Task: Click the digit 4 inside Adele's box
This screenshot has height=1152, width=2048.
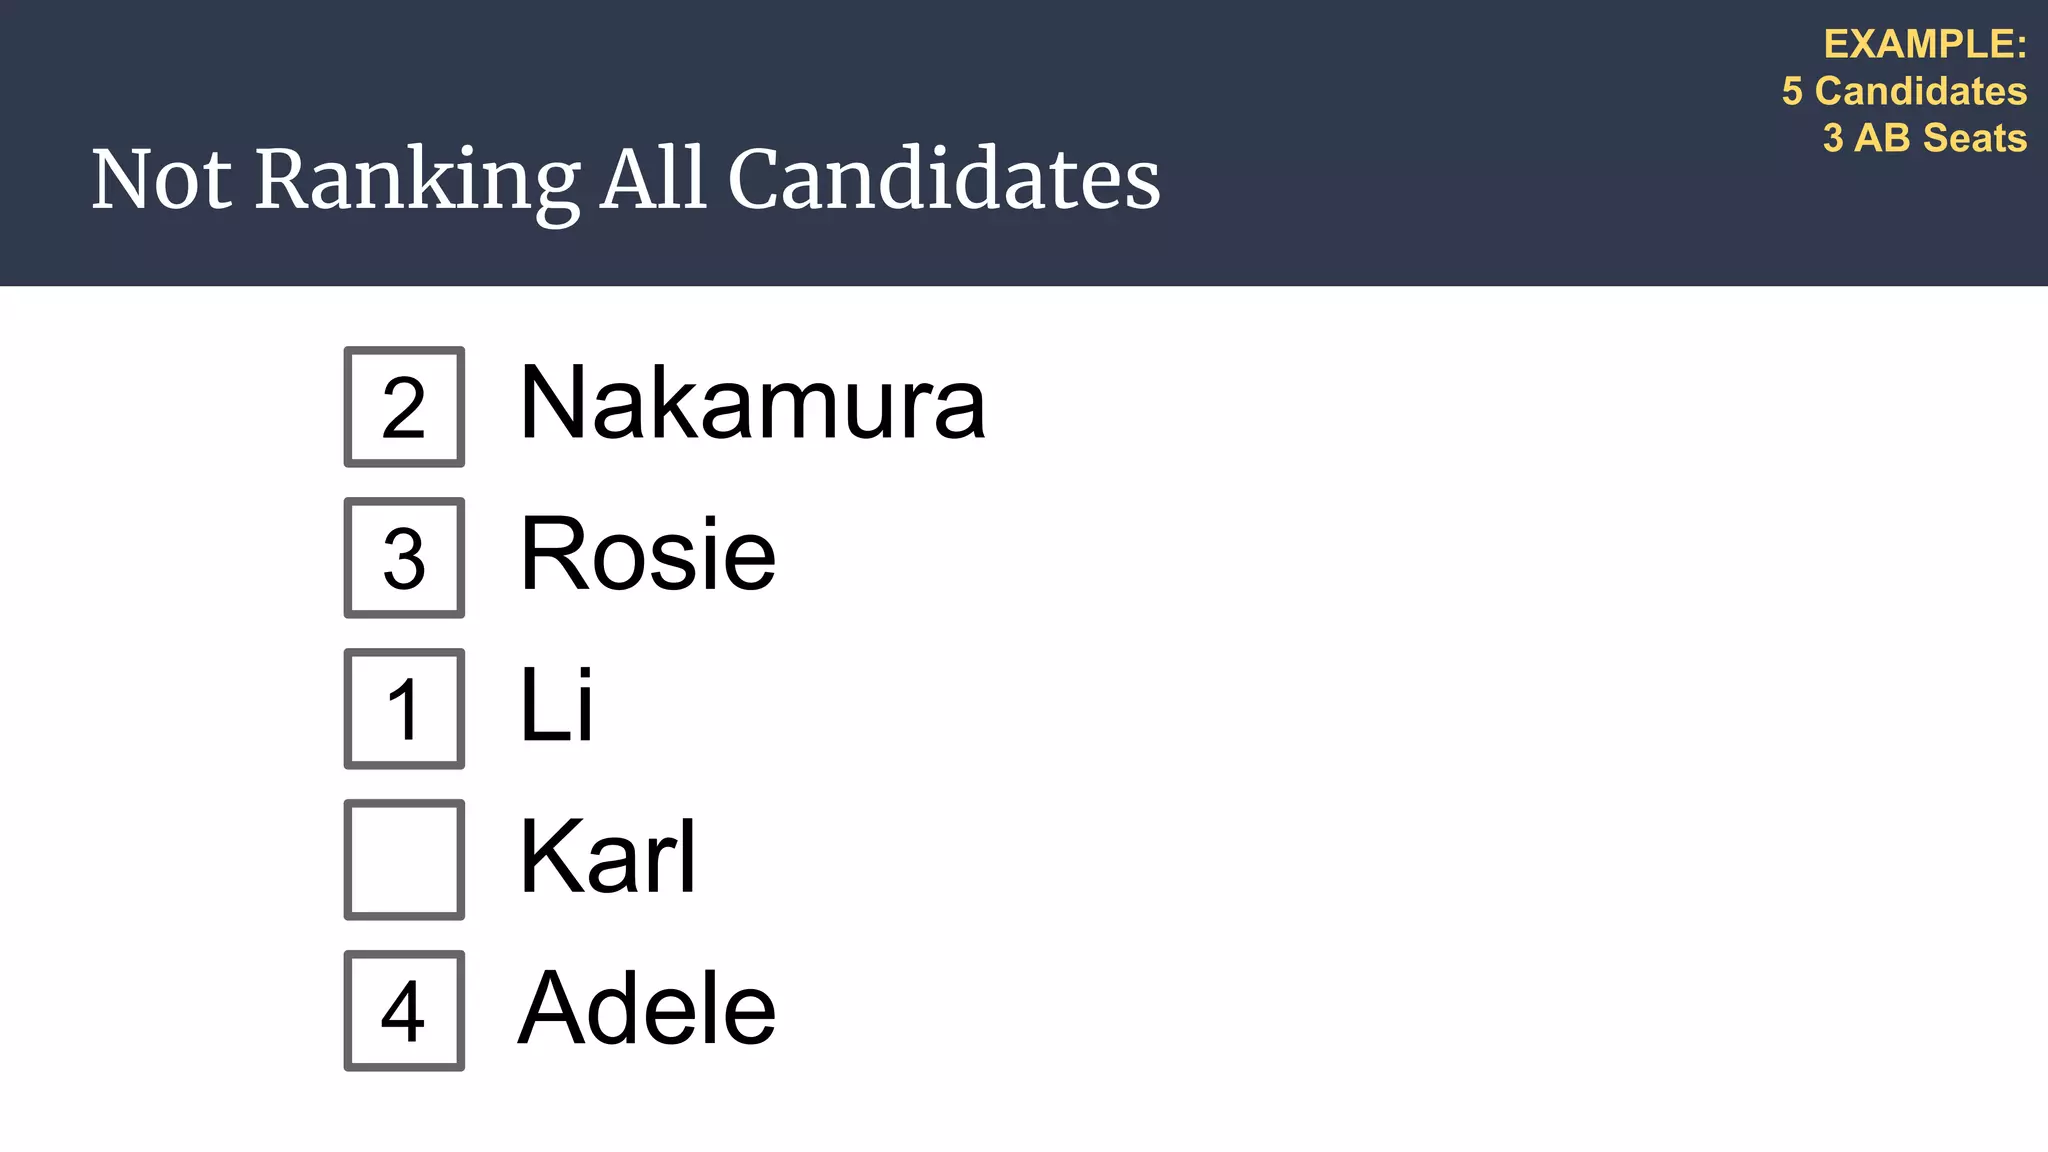Action: pyautogui.click(x=403, y=1011)
